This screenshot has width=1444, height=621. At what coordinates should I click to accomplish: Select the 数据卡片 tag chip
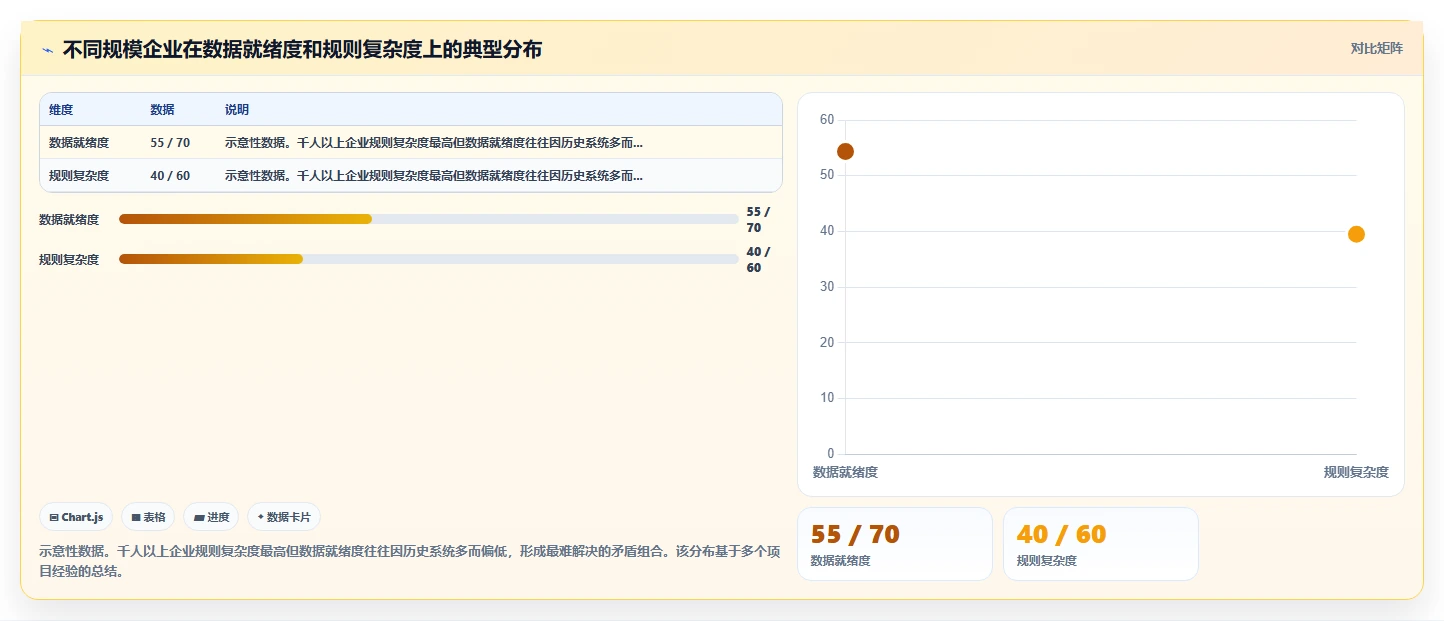[x=284, y=517]
